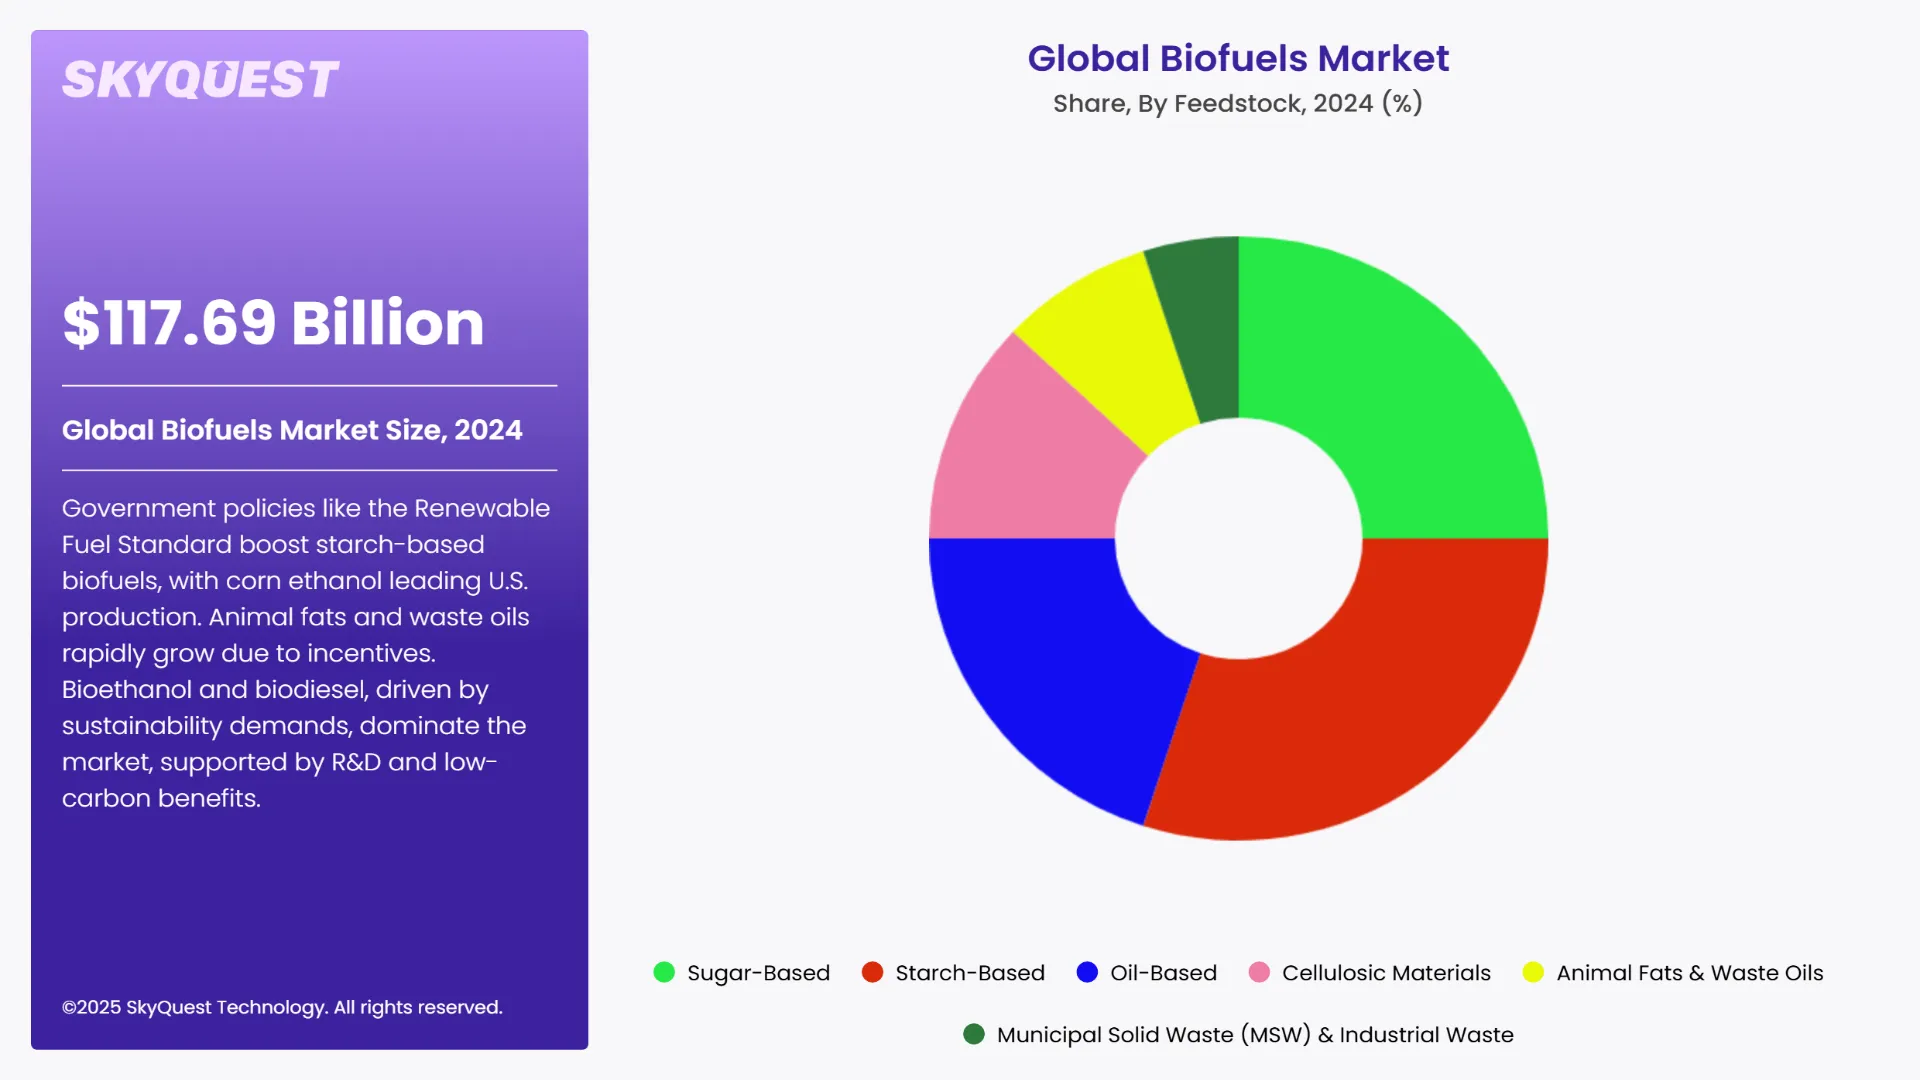Select the pink Cellulosic Materials donut slice

[x=1030, y=455]
